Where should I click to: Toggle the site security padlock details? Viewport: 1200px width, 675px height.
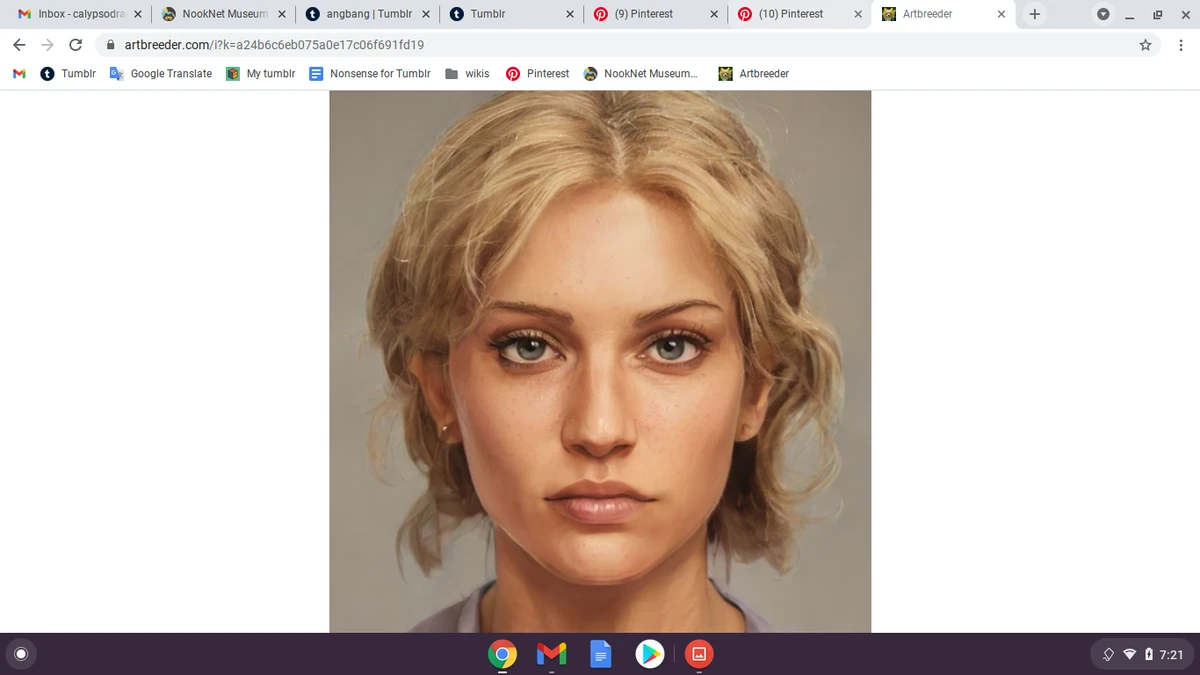click(110, 44)
